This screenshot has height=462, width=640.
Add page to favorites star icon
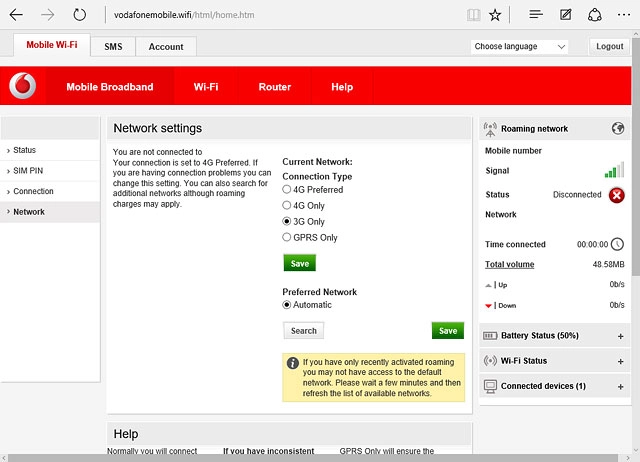click(x=496, y=15)
